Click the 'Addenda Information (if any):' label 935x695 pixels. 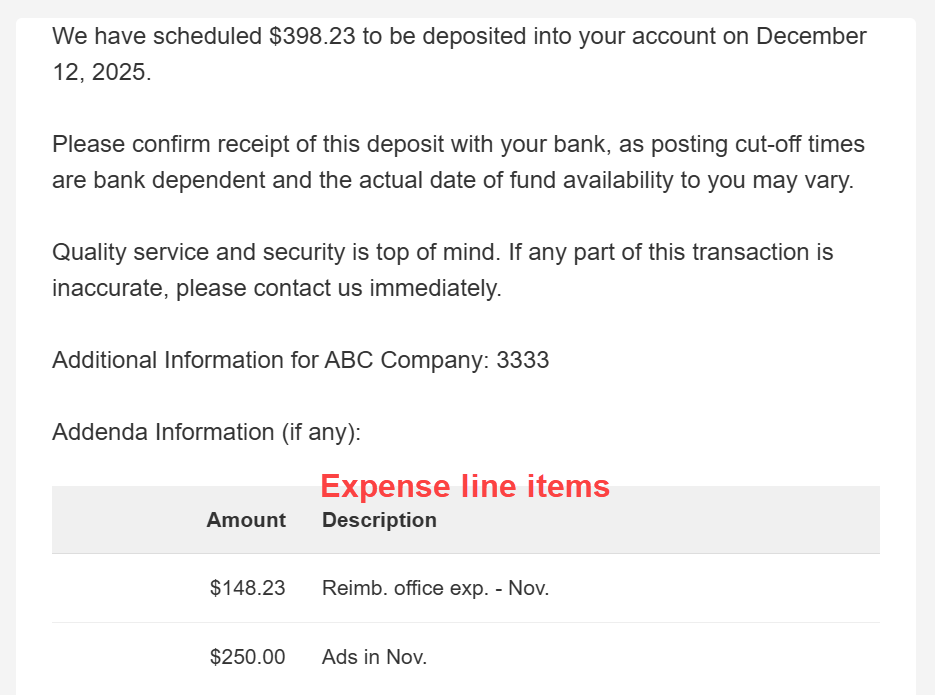(206, 433)
